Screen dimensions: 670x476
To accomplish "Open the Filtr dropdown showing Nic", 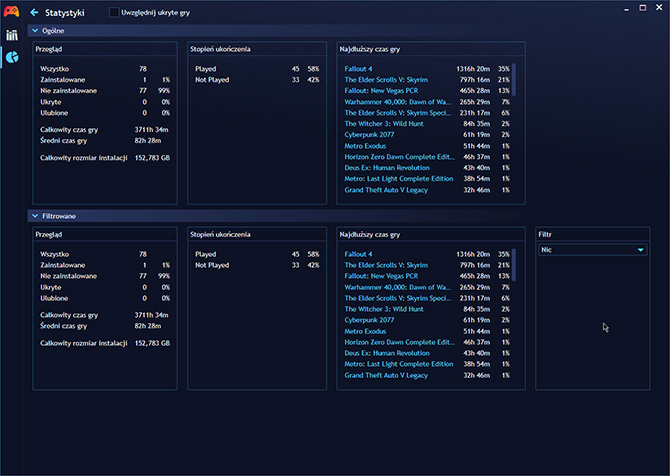I will click(x=592, y=250).
